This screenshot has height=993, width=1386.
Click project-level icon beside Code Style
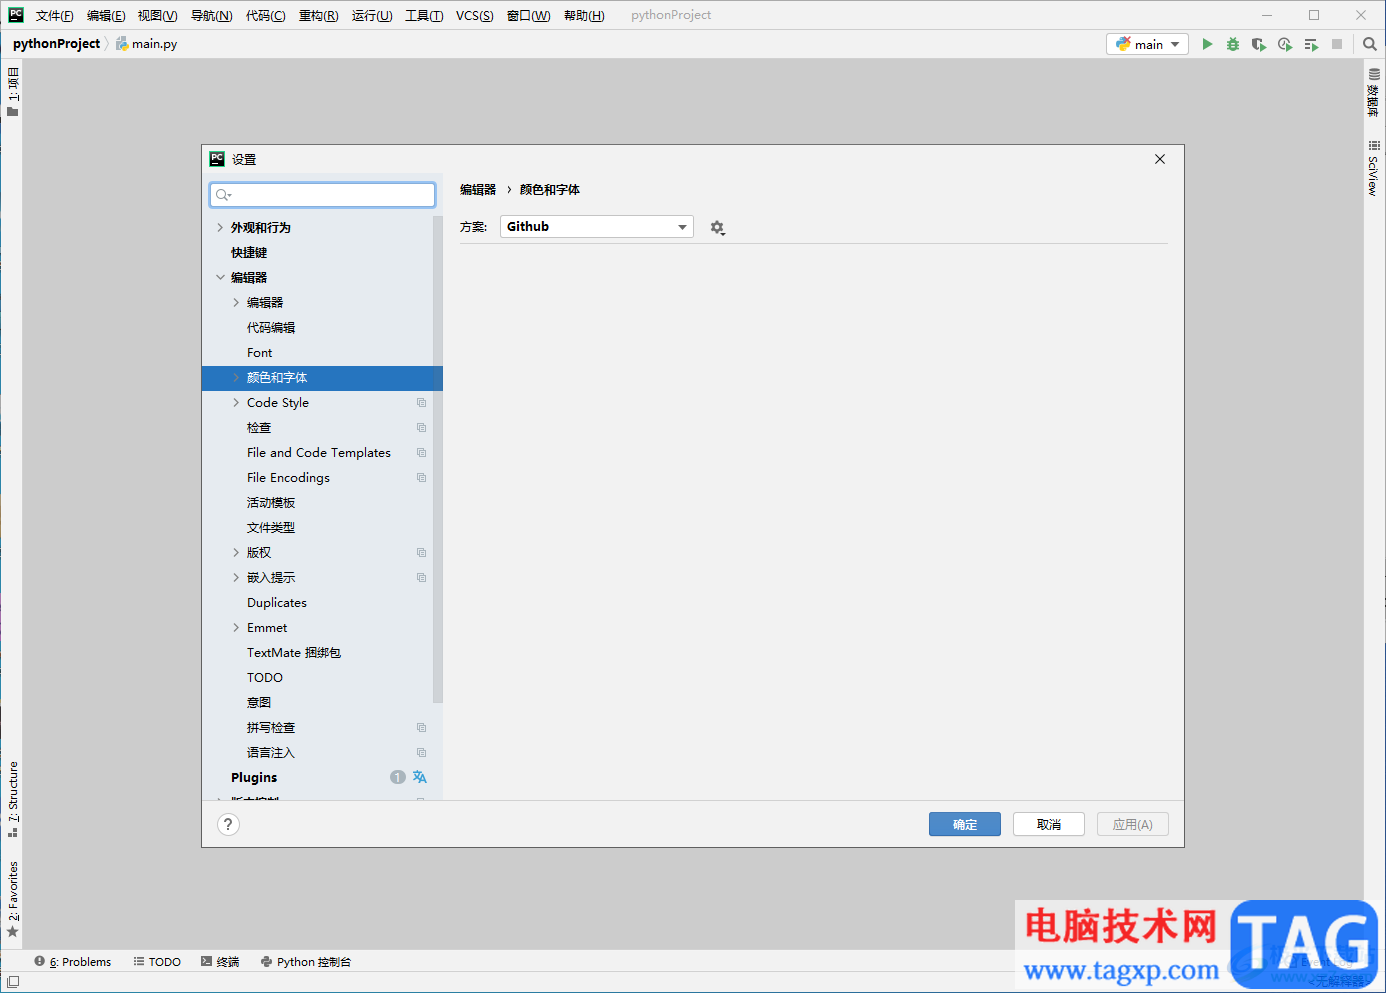point(421,403)
